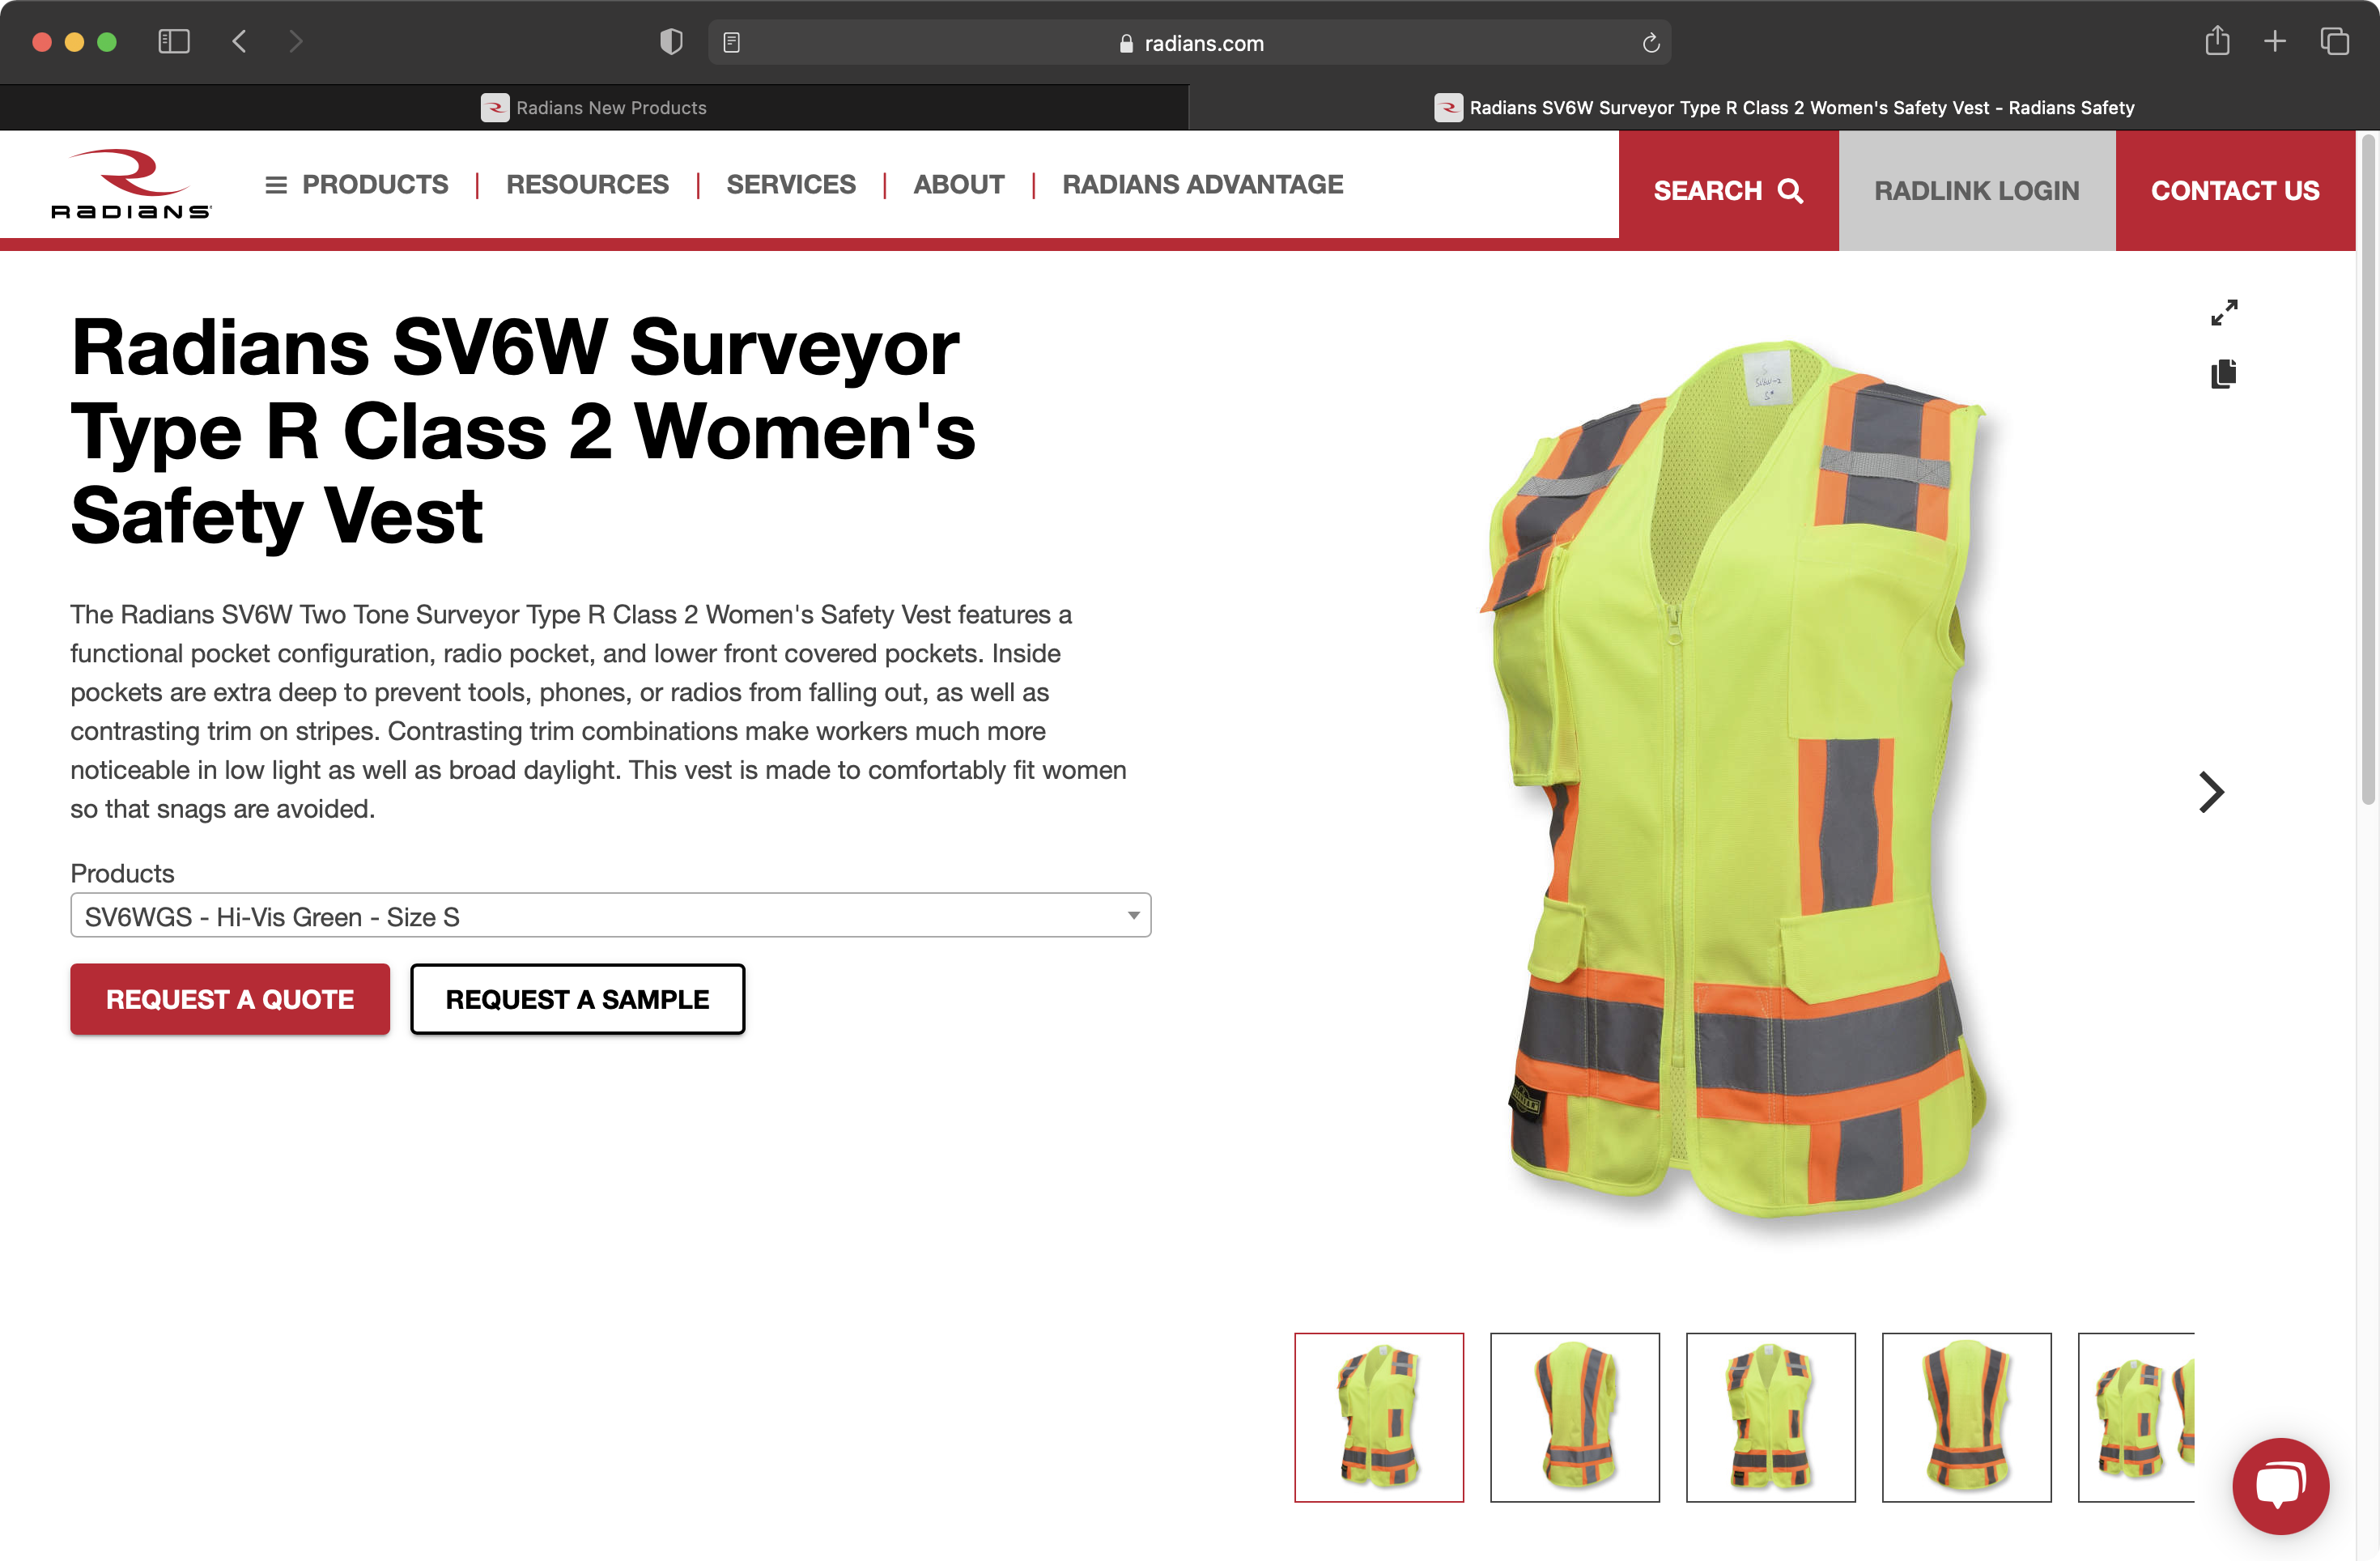
Task: Open the RADIANS ADVANTAGE menu
Action: (1202, 185)
